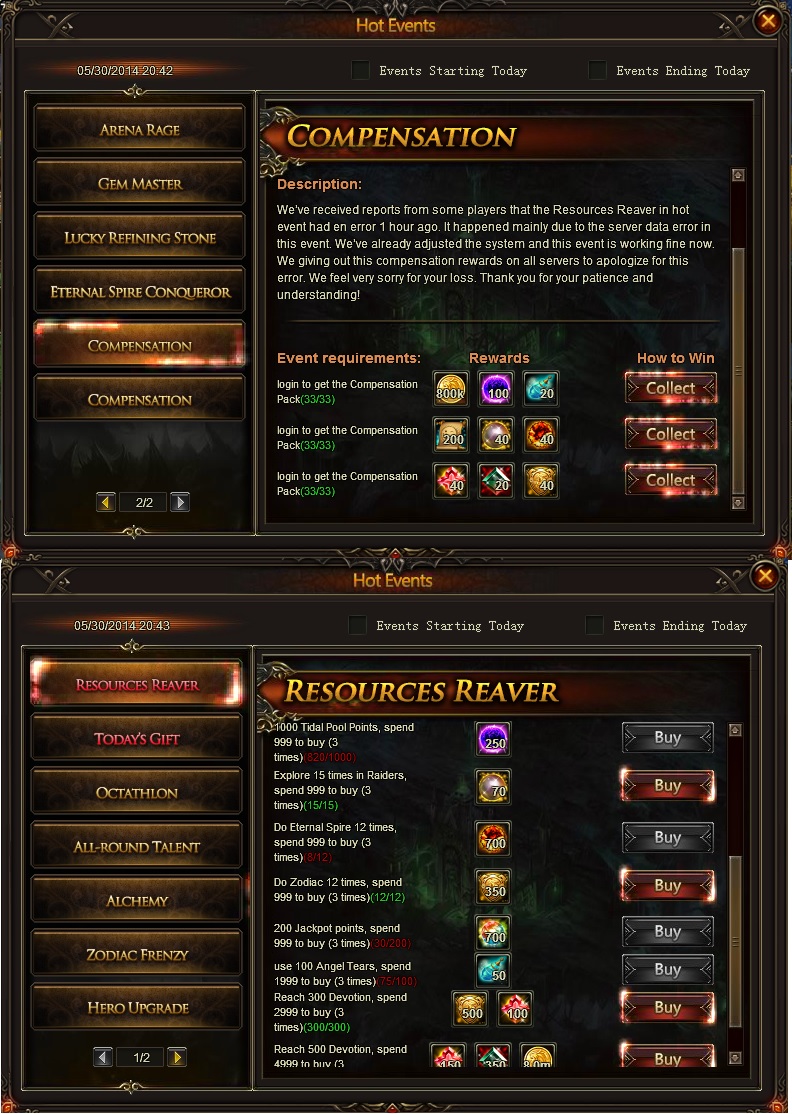
Task: Click the purple orb 100 reward icon
Action: pyautogui.click(x=496, y=389)
